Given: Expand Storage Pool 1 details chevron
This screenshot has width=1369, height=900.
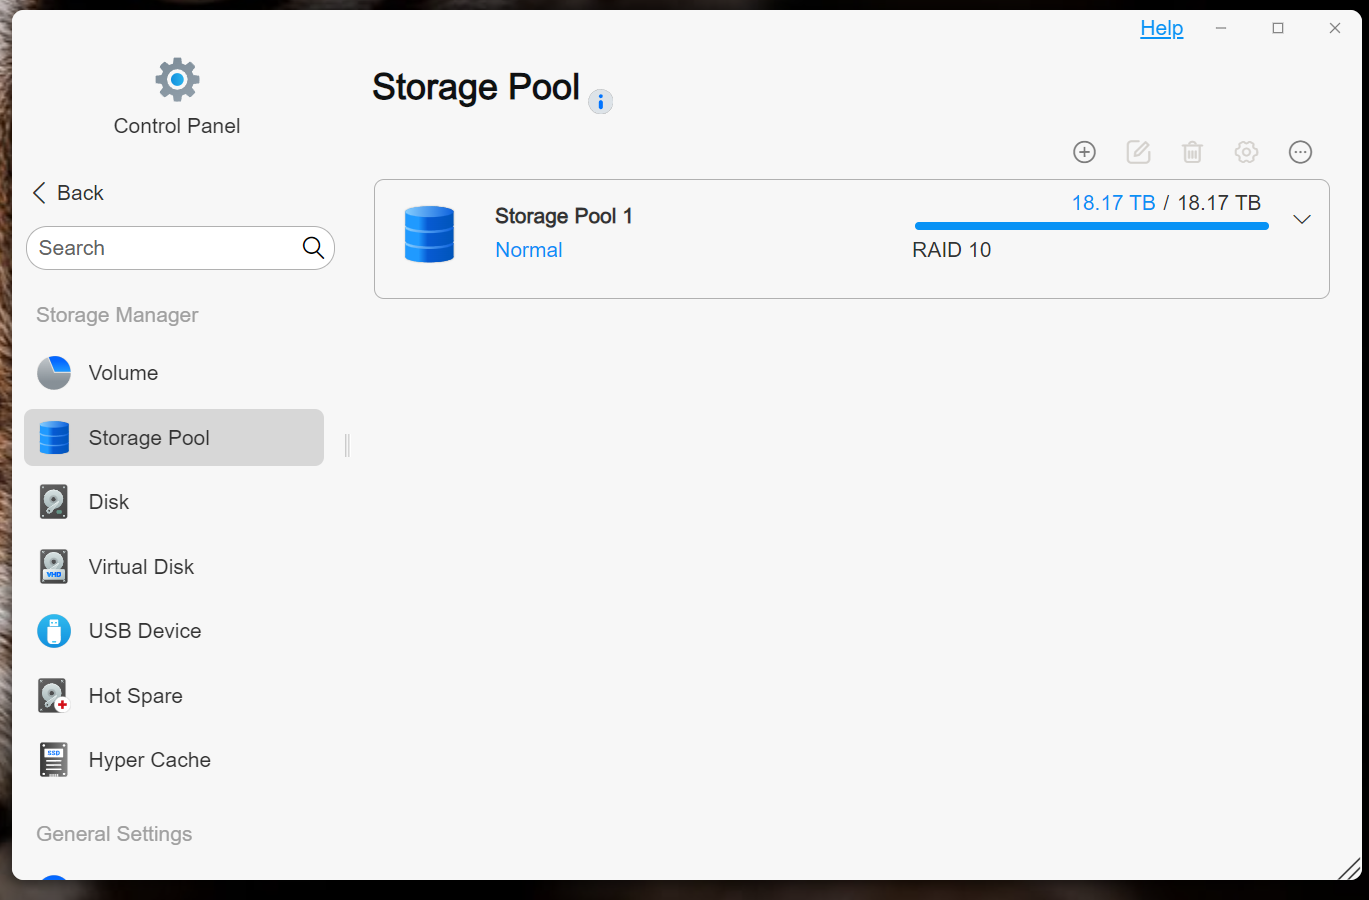Looking at the screenshot, I should coord(1301,219).
